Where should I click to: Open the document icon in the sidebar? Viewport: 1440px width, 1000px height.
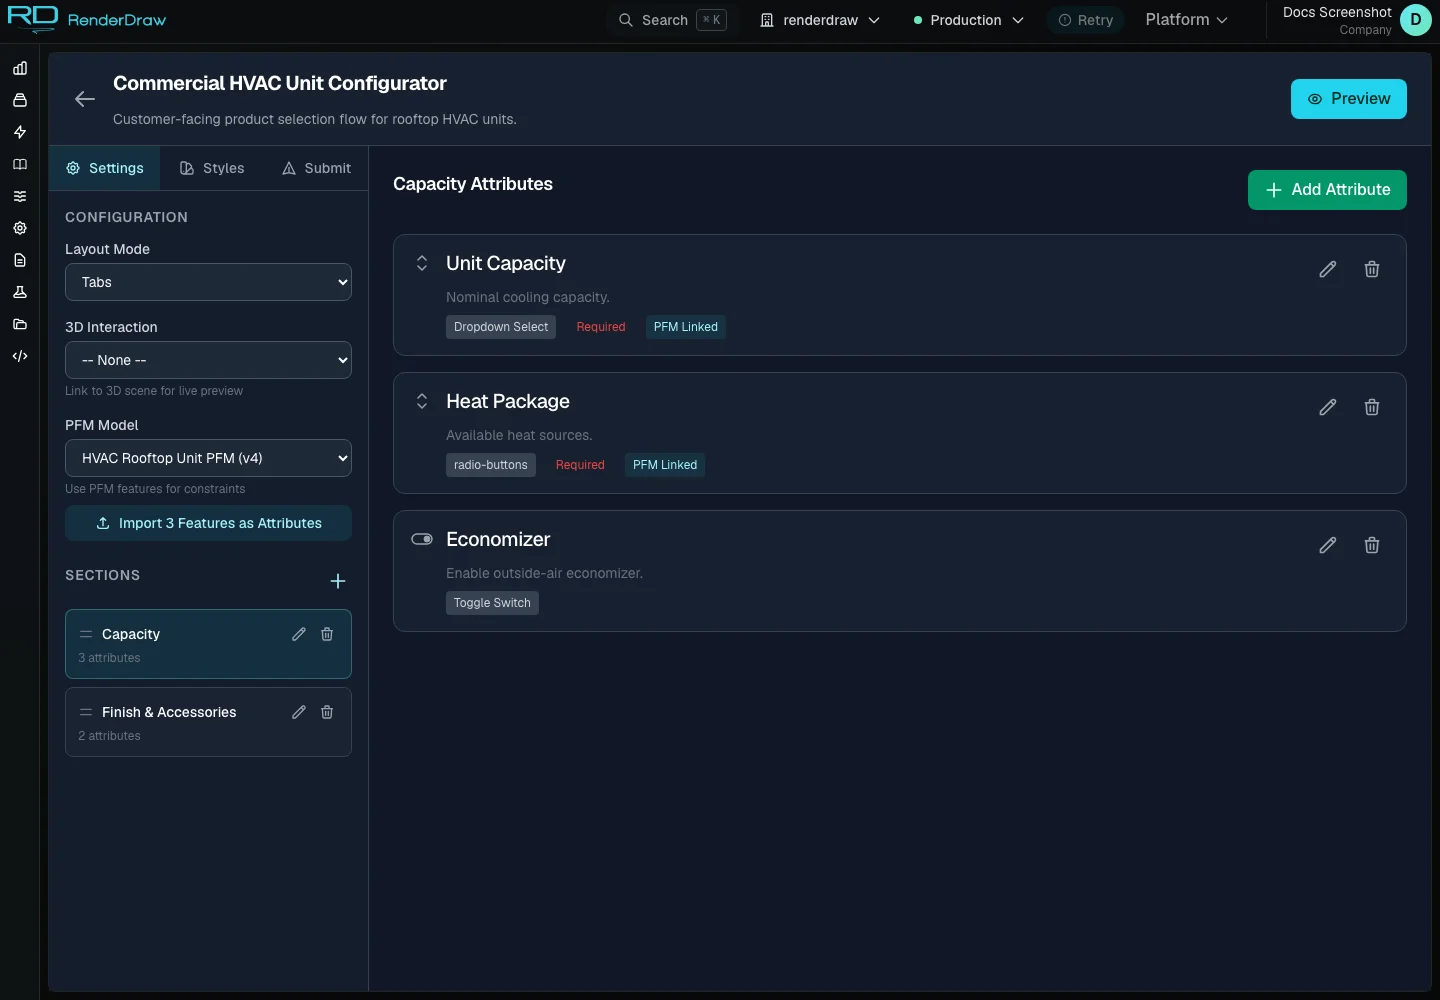(20, 260)
